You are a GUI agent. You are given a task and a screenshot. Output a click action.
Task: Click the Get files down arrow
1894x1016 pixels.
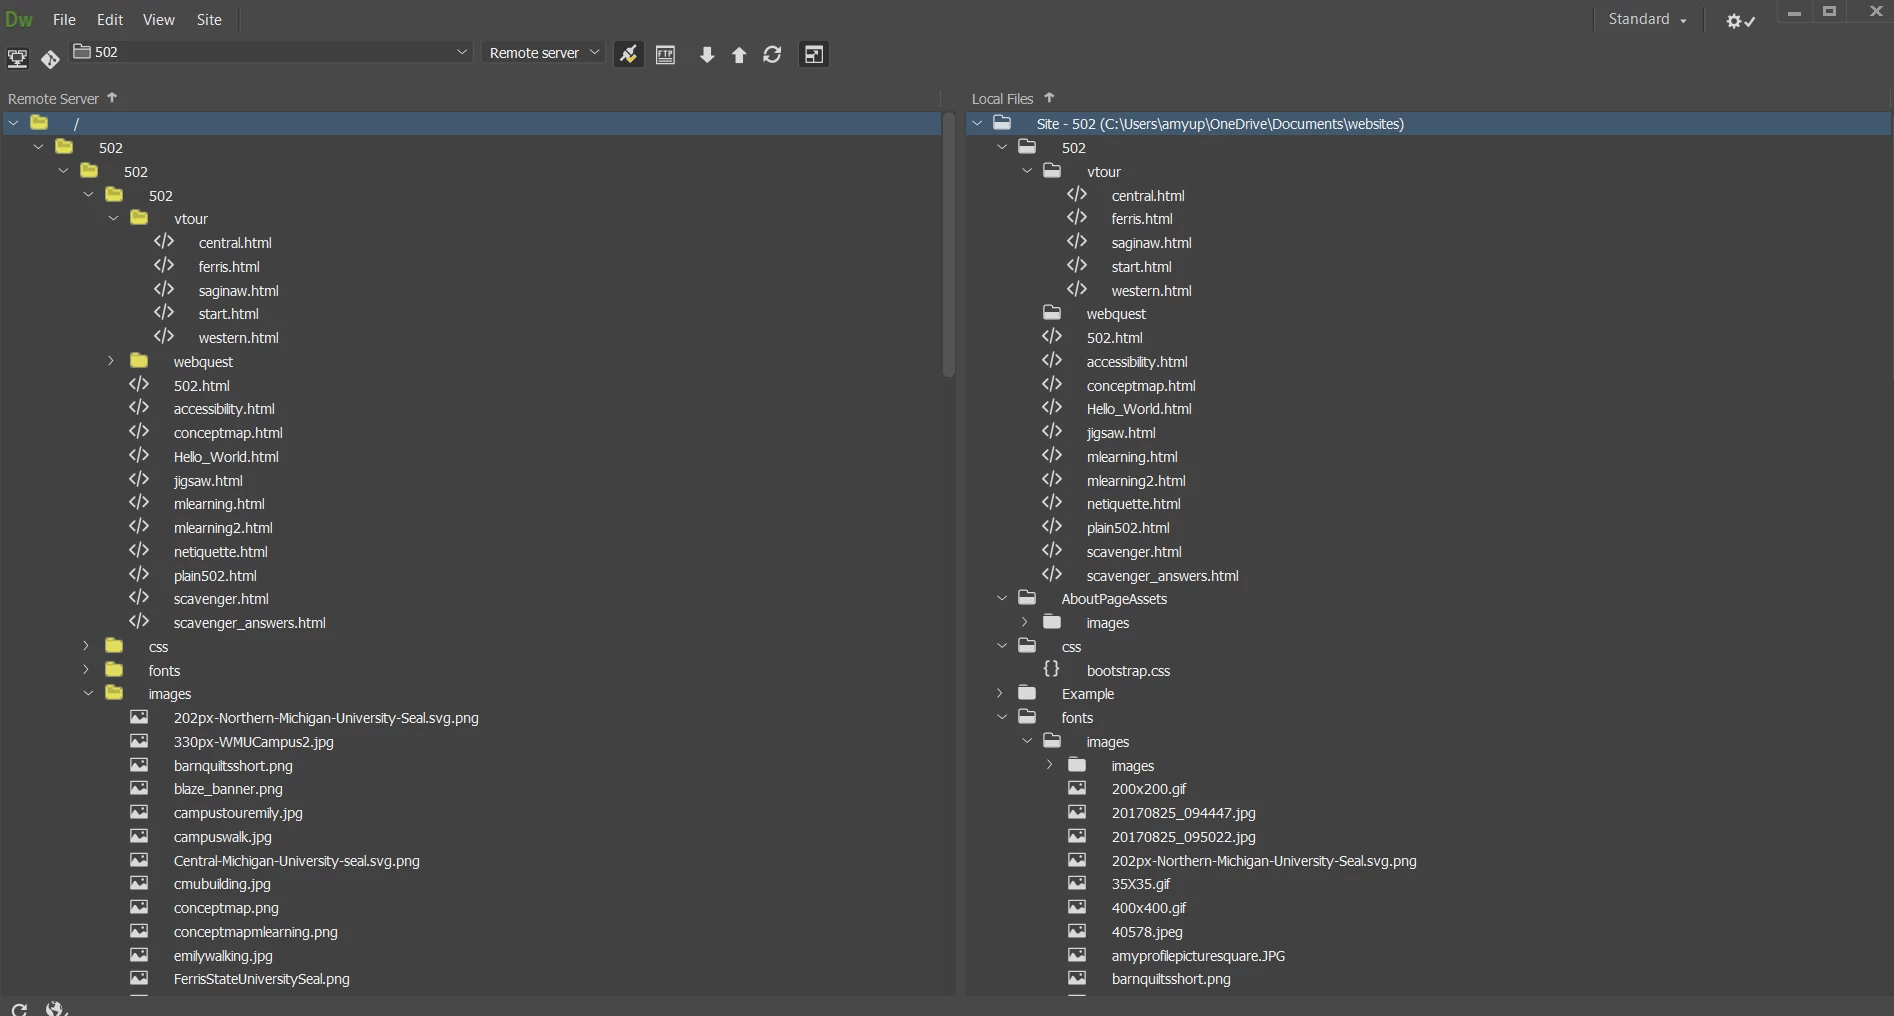707,55
